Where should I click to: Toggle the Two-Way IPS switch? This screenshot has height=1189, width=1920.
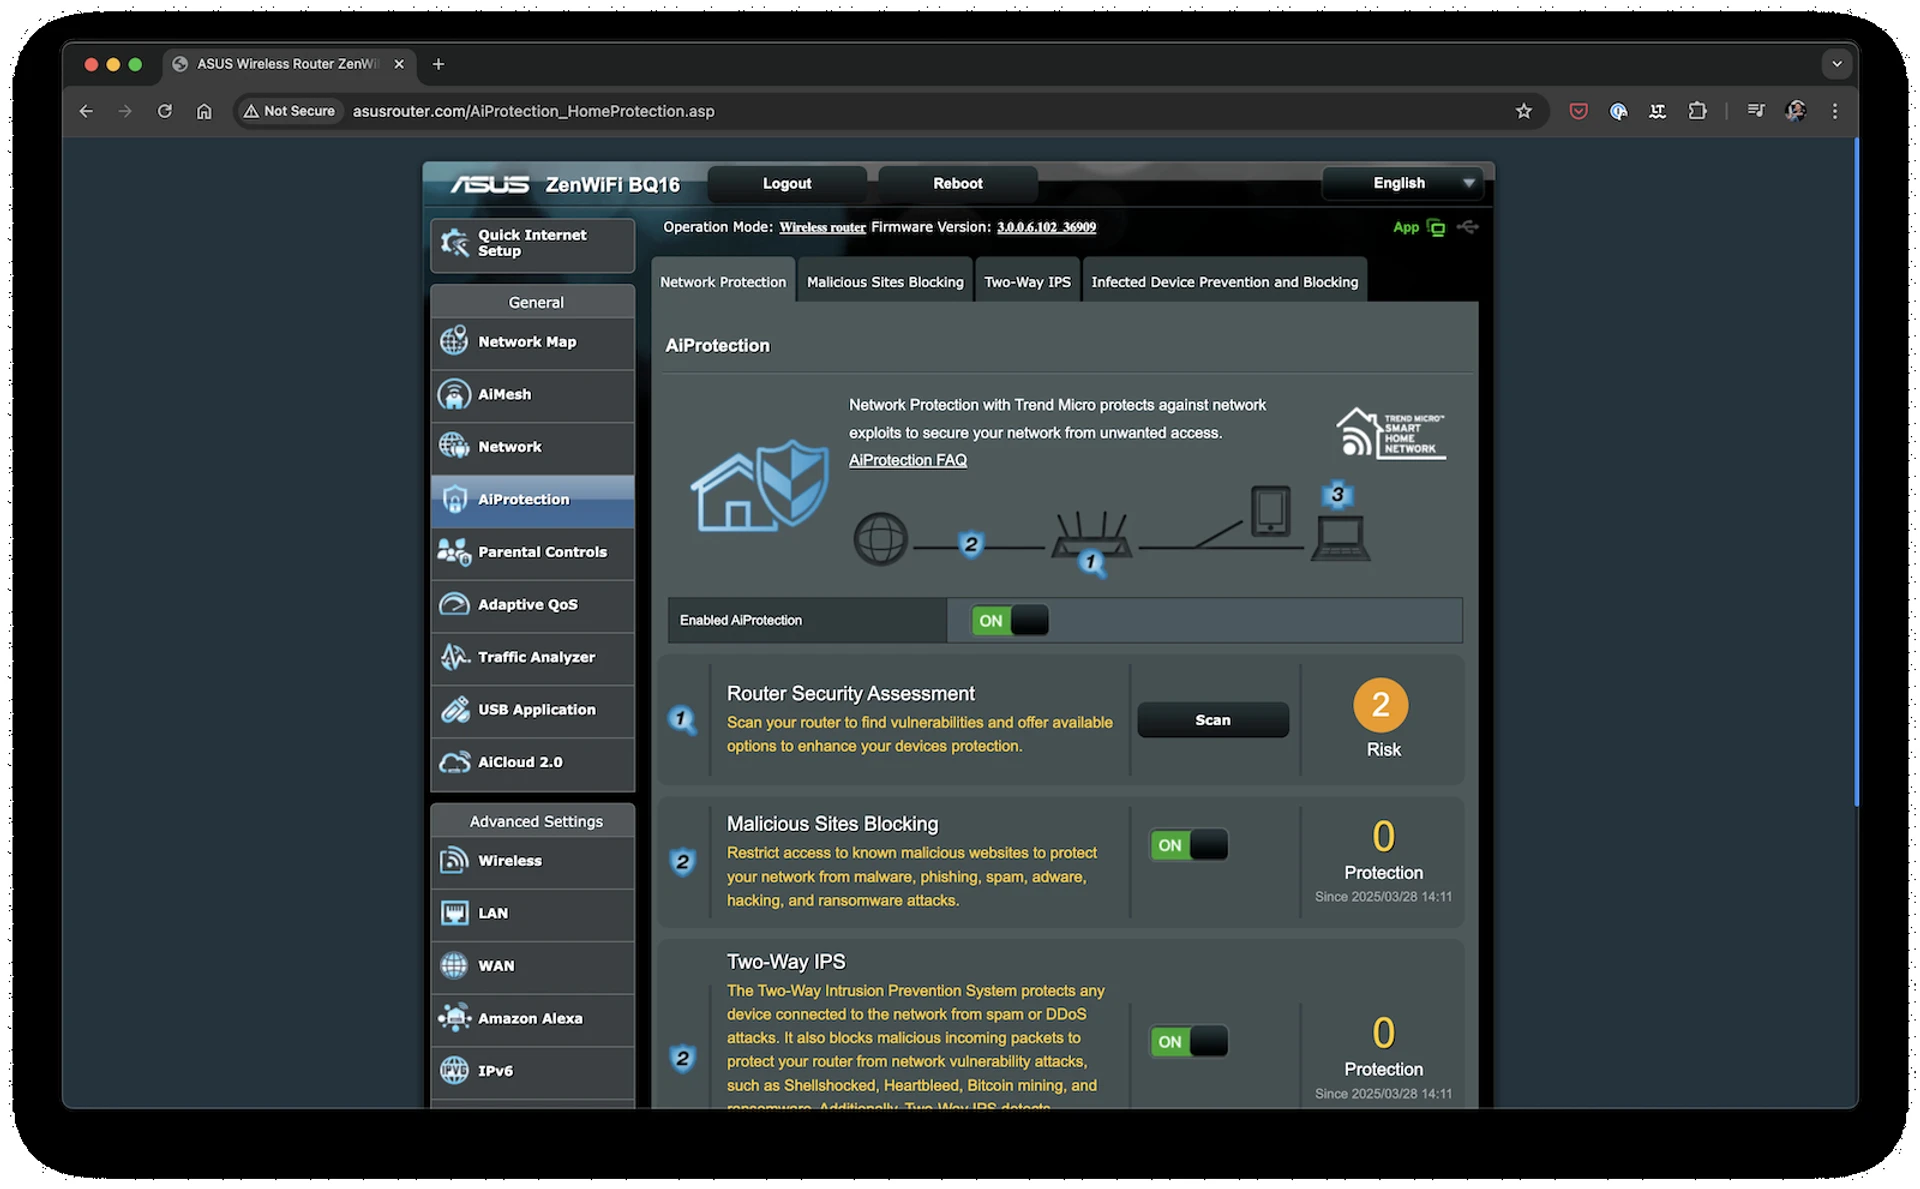pyautogui.click(x=1188, y=1041)
